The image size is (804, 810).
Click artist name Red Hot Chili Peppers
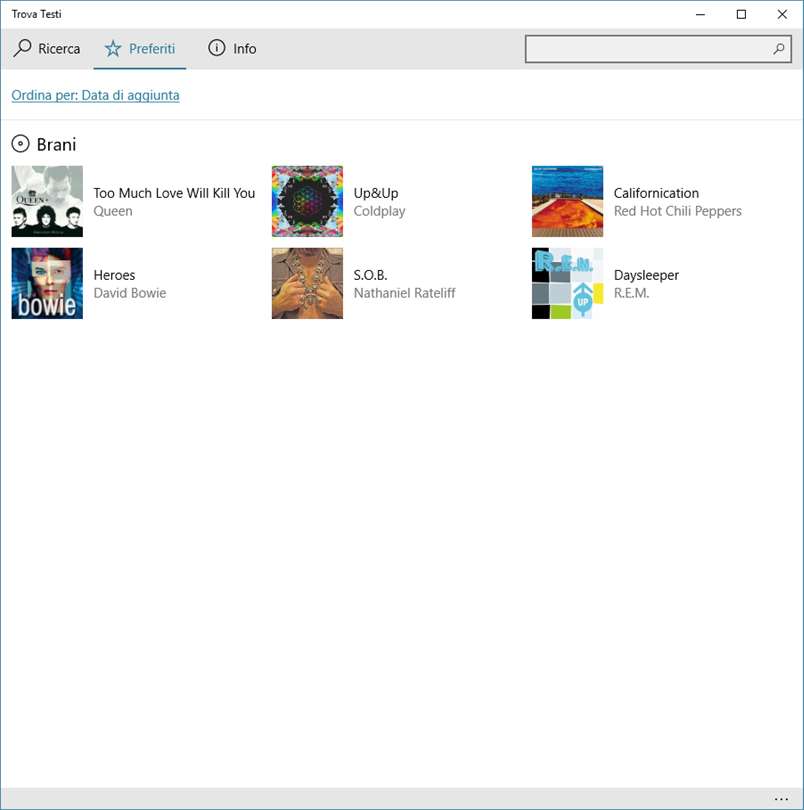point(677,211)
